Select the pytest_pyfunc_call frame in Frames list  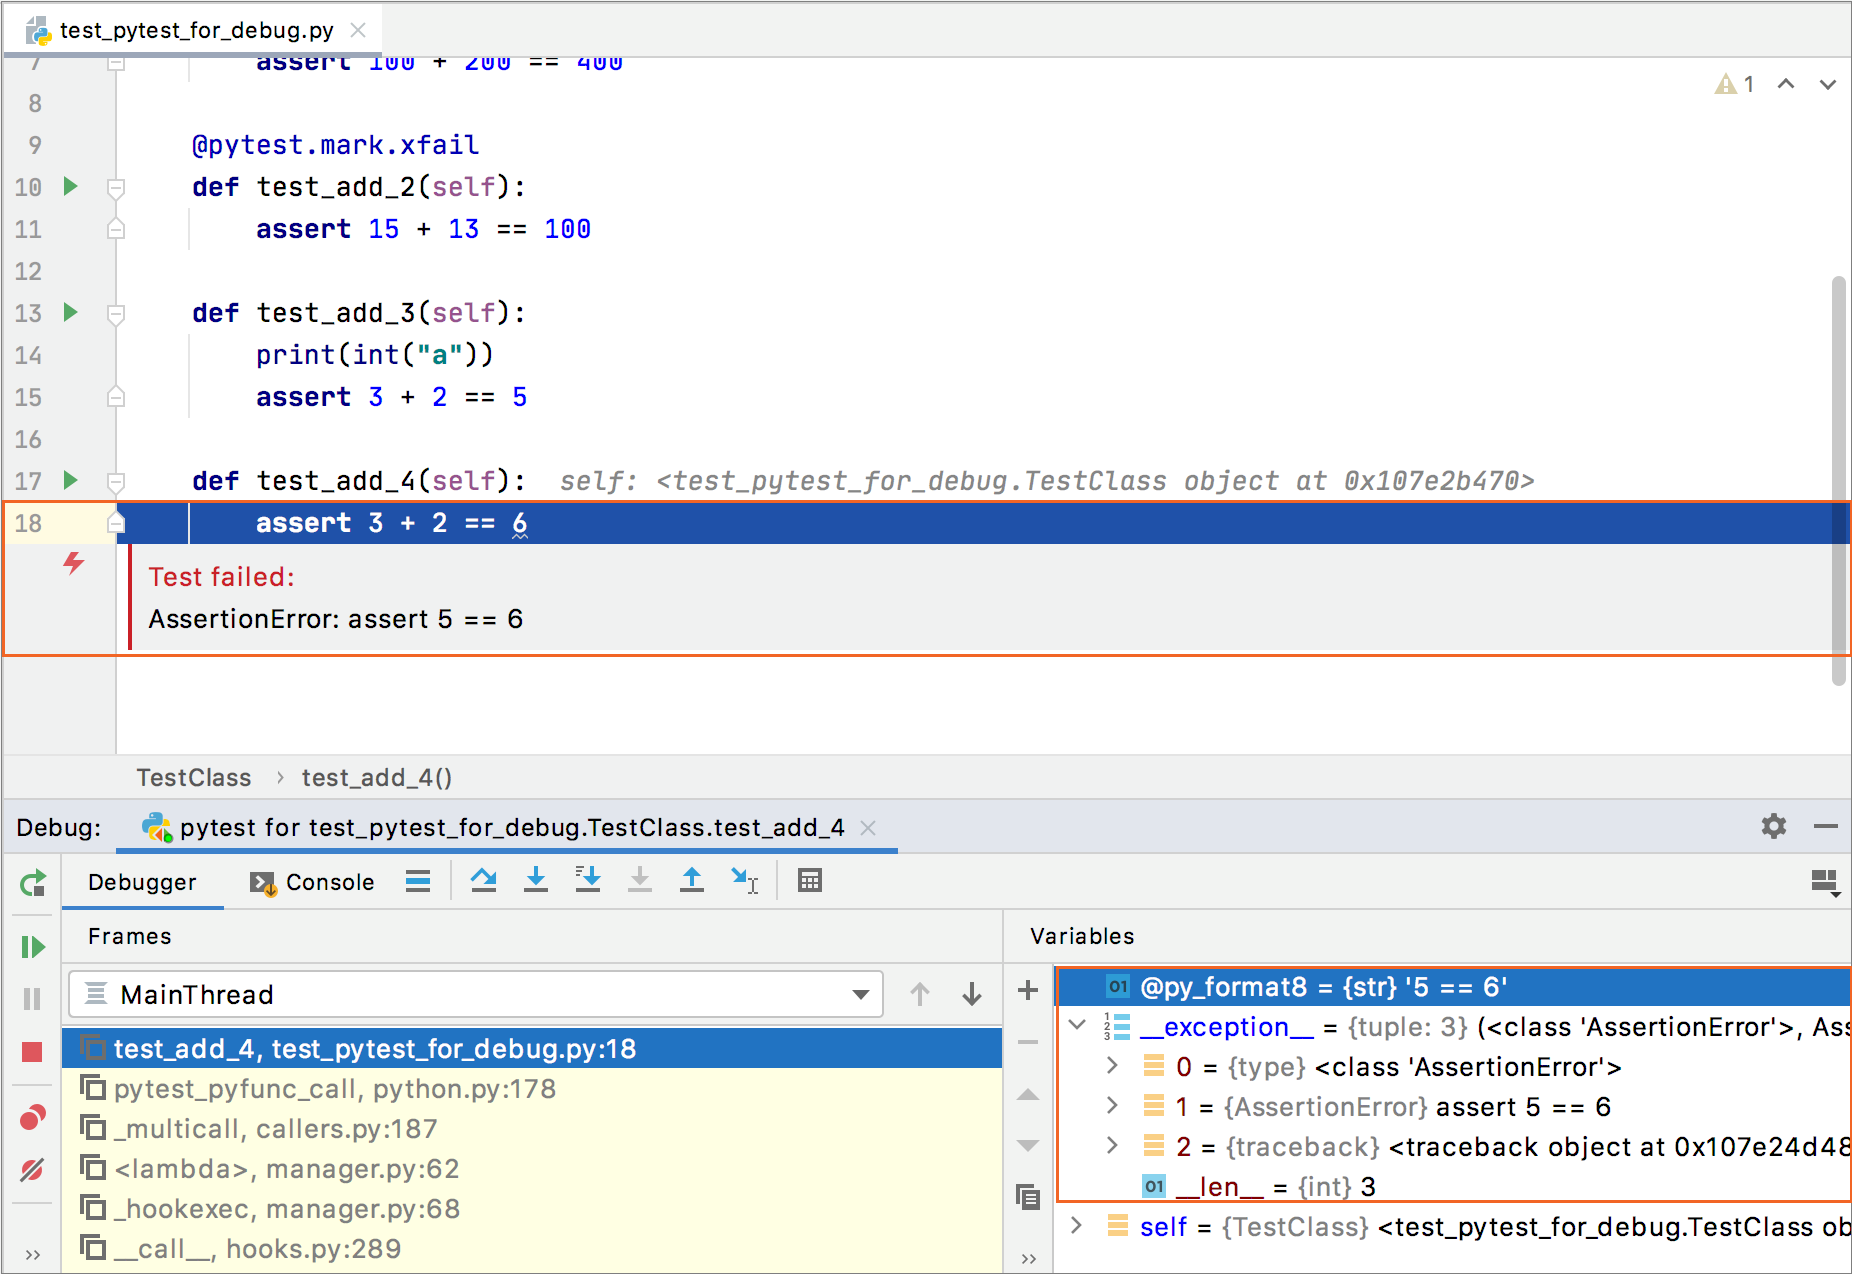point(335,1088)
